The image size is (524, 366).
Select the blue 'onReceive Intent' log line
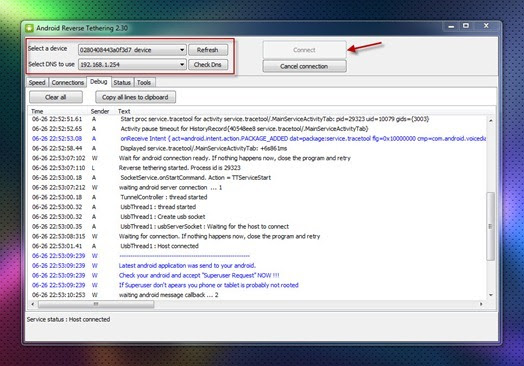[257, 138]
